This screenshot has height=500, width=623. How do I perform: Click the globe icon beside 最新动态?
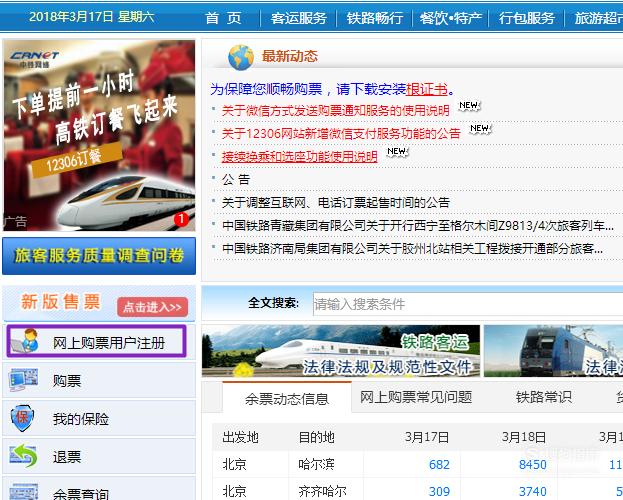click(241, 57)
